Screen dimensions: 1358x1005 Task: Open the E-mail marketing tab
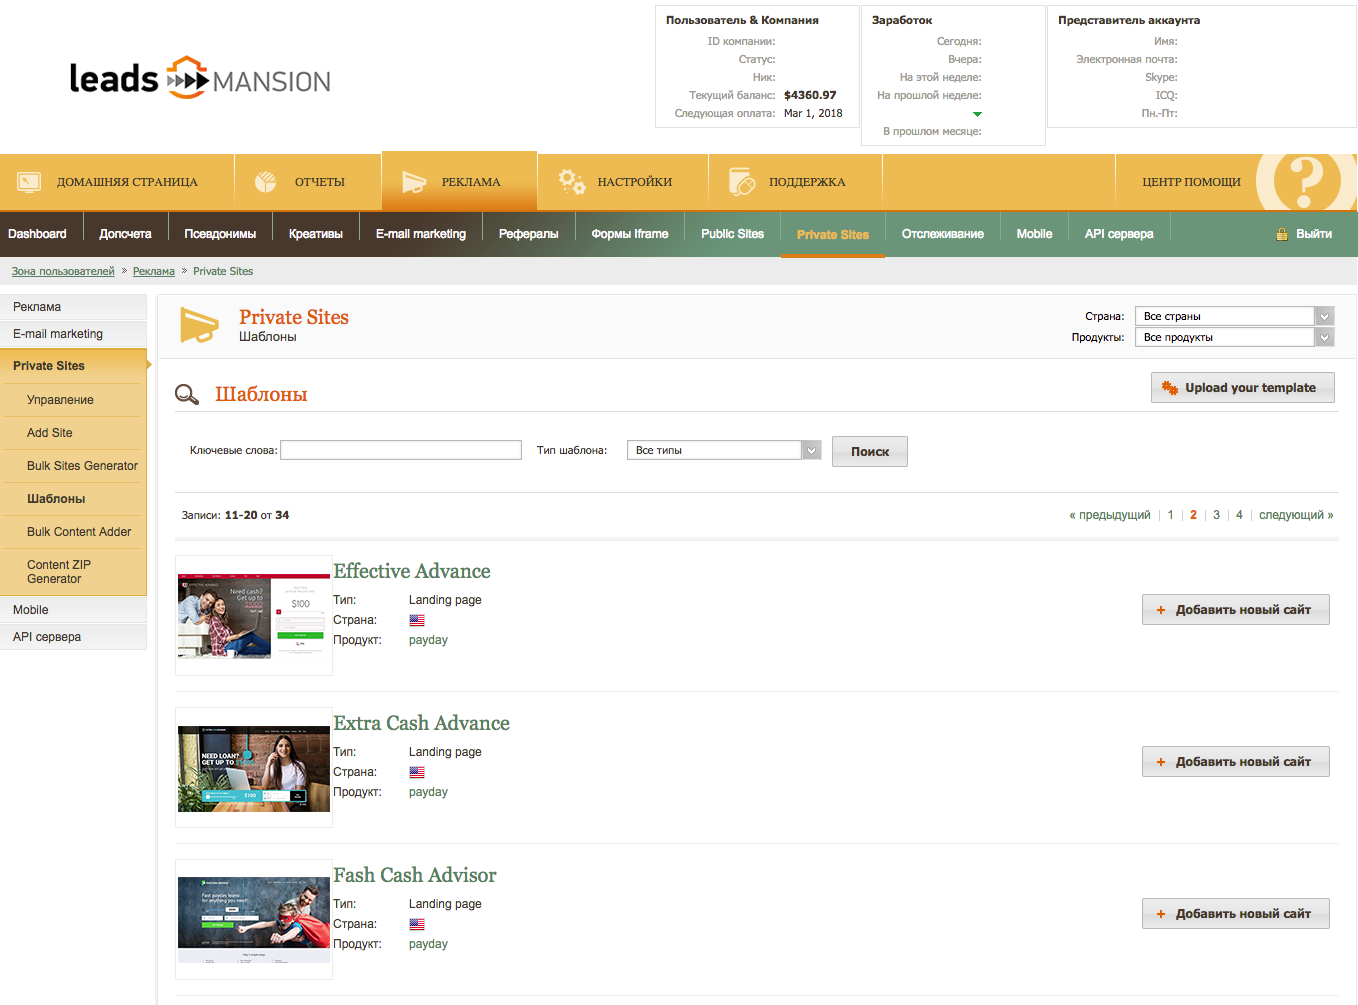(x=420, y=234)
